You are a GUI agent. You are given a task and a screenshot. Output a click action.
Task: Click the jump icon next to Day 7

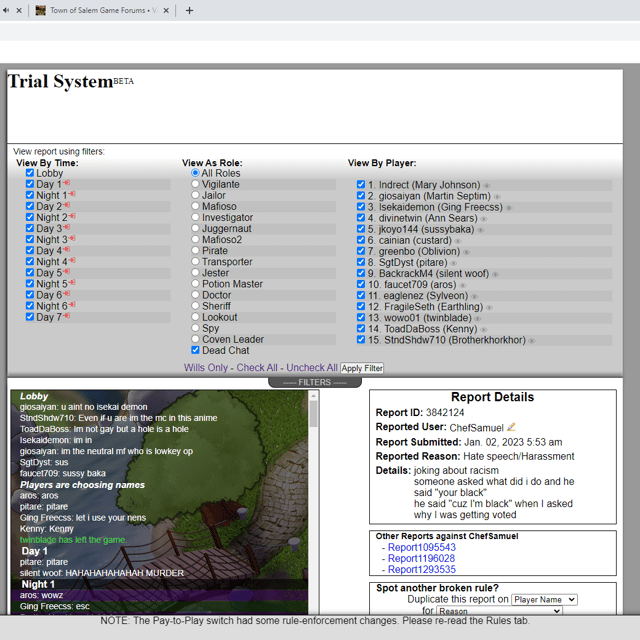coord(67,317)
